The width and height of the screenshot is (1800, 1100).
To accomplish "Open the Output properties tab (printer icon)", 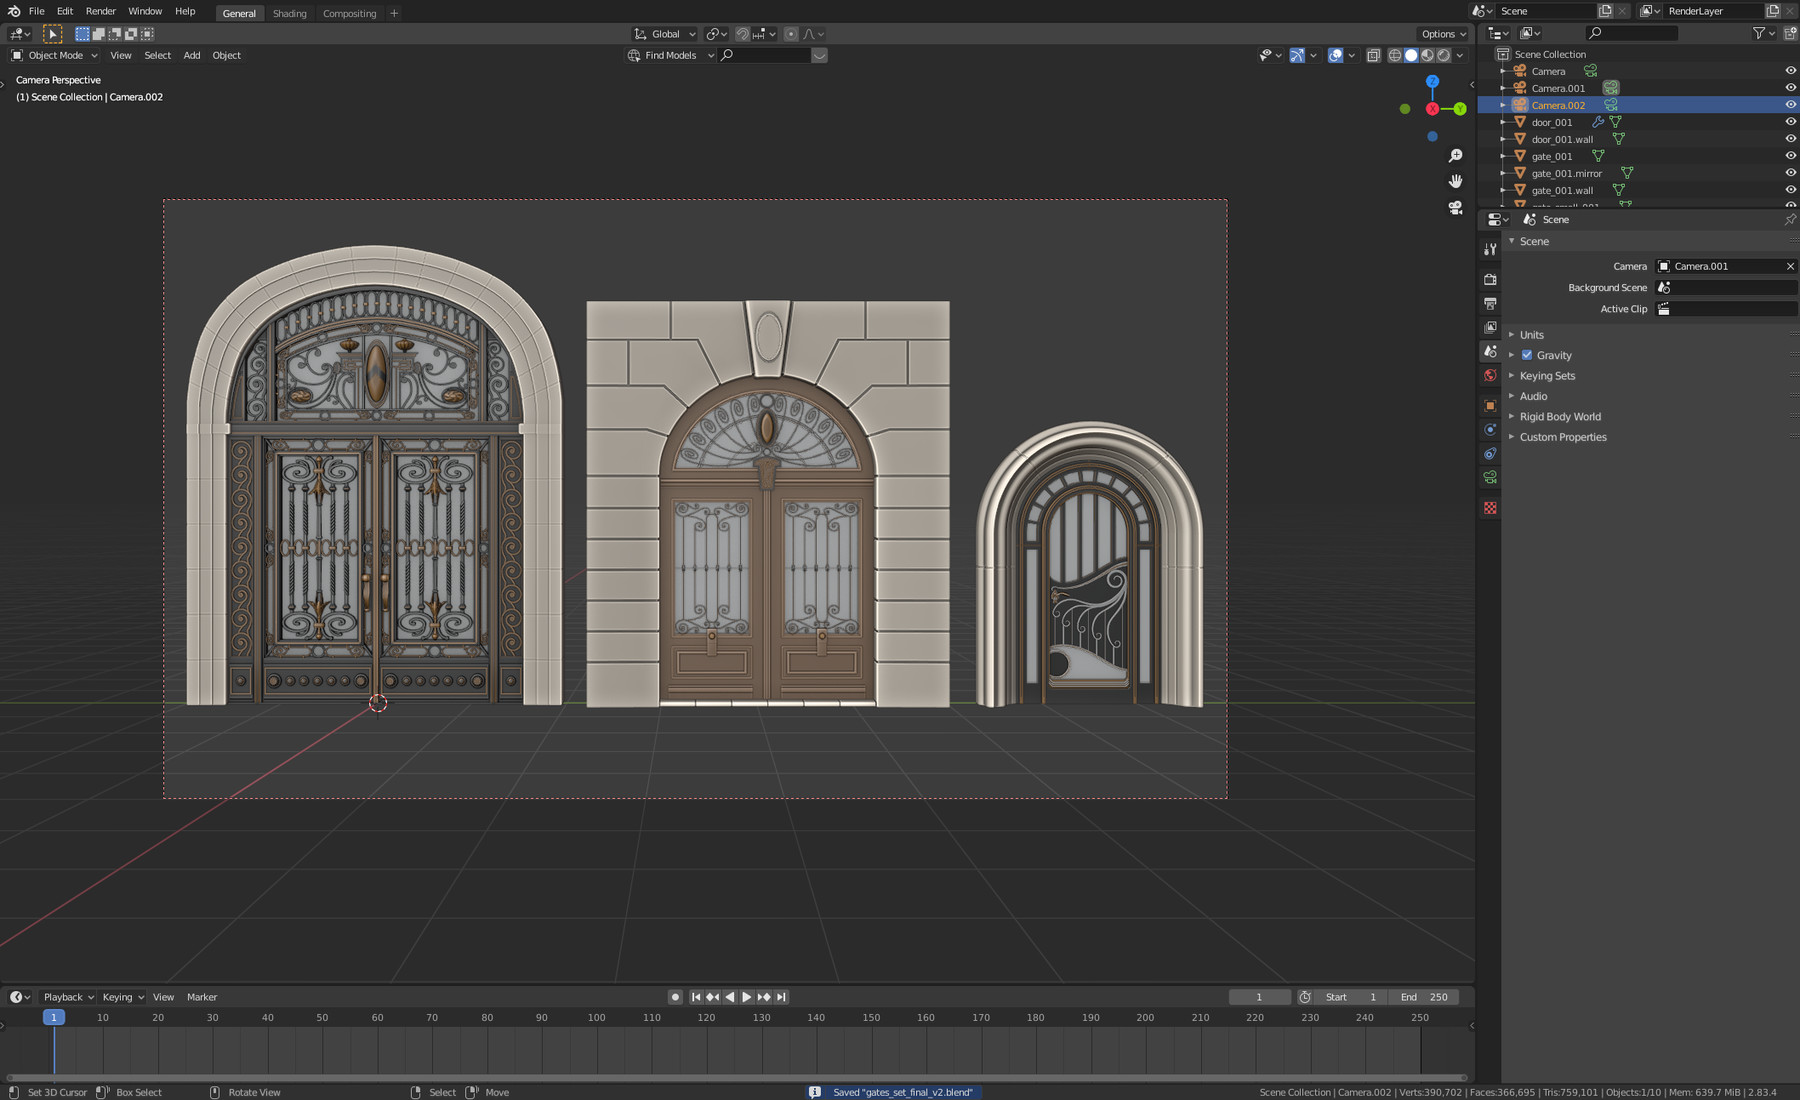I will (1490, 302).
